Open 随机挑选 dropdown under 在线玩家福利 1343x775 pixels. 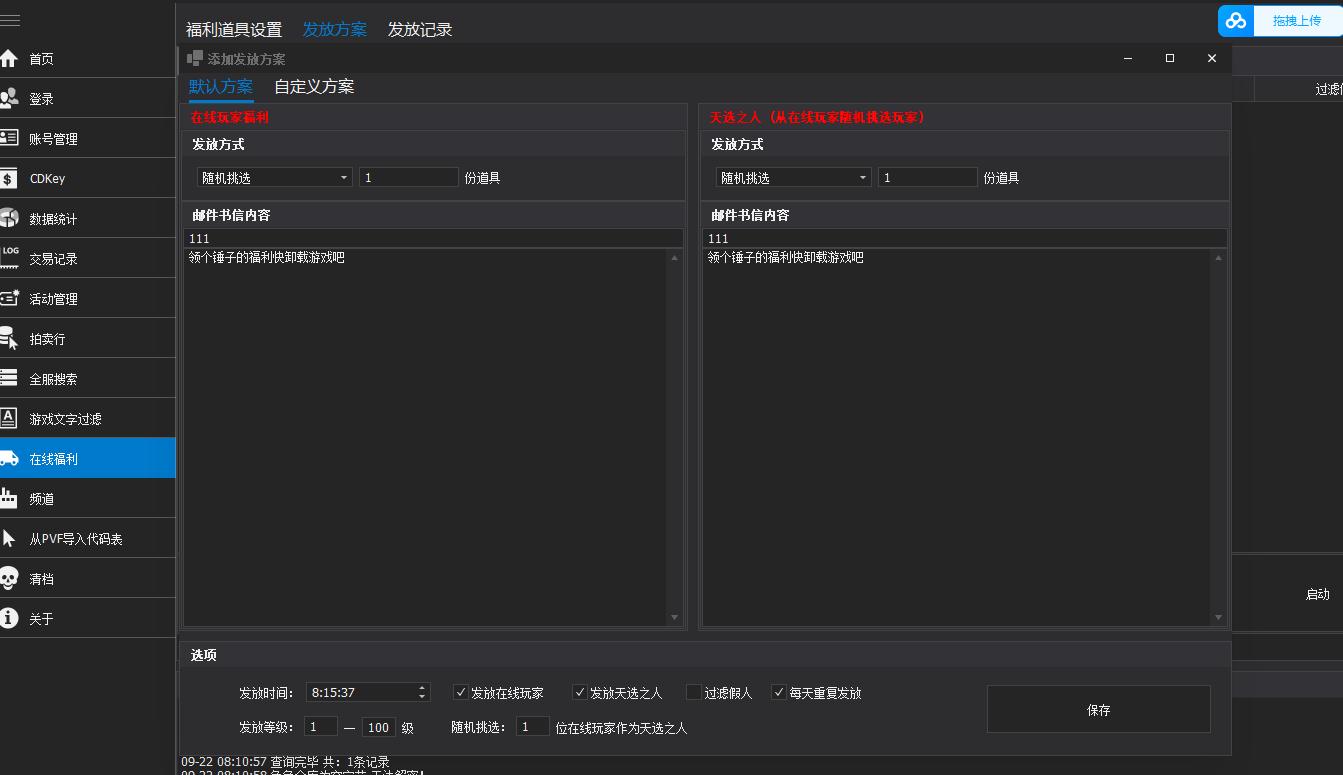(x=274, y=178)
